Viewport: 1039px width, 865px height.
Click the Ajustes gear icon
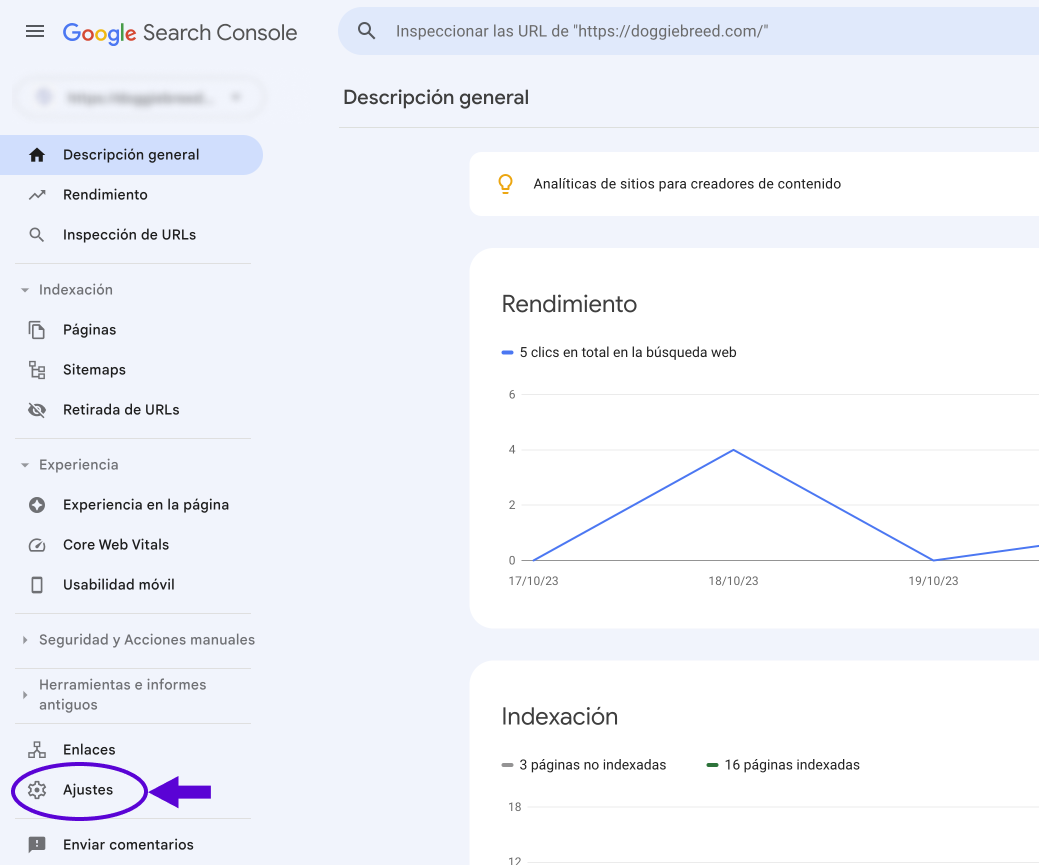(x=37, y=790)
